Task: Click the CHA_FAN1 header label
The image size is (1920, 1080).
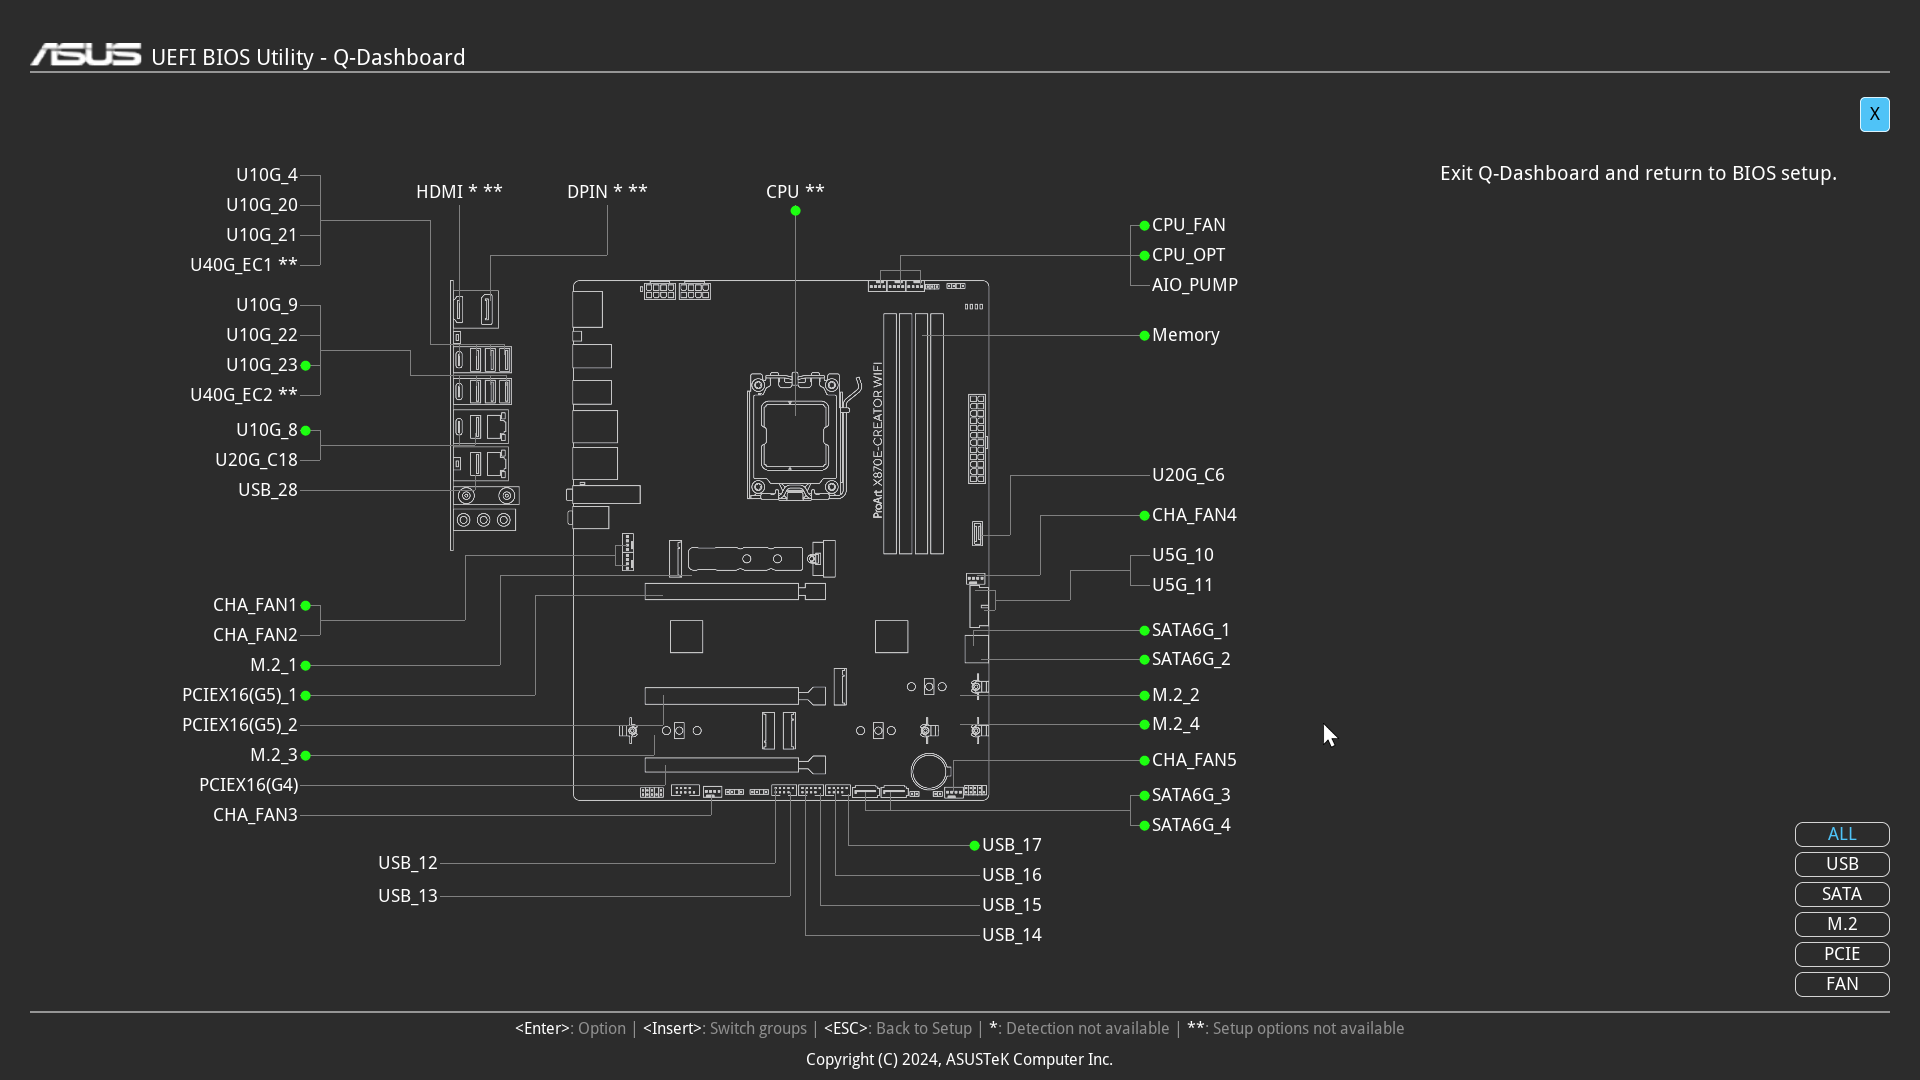Action: coord(254,605)
